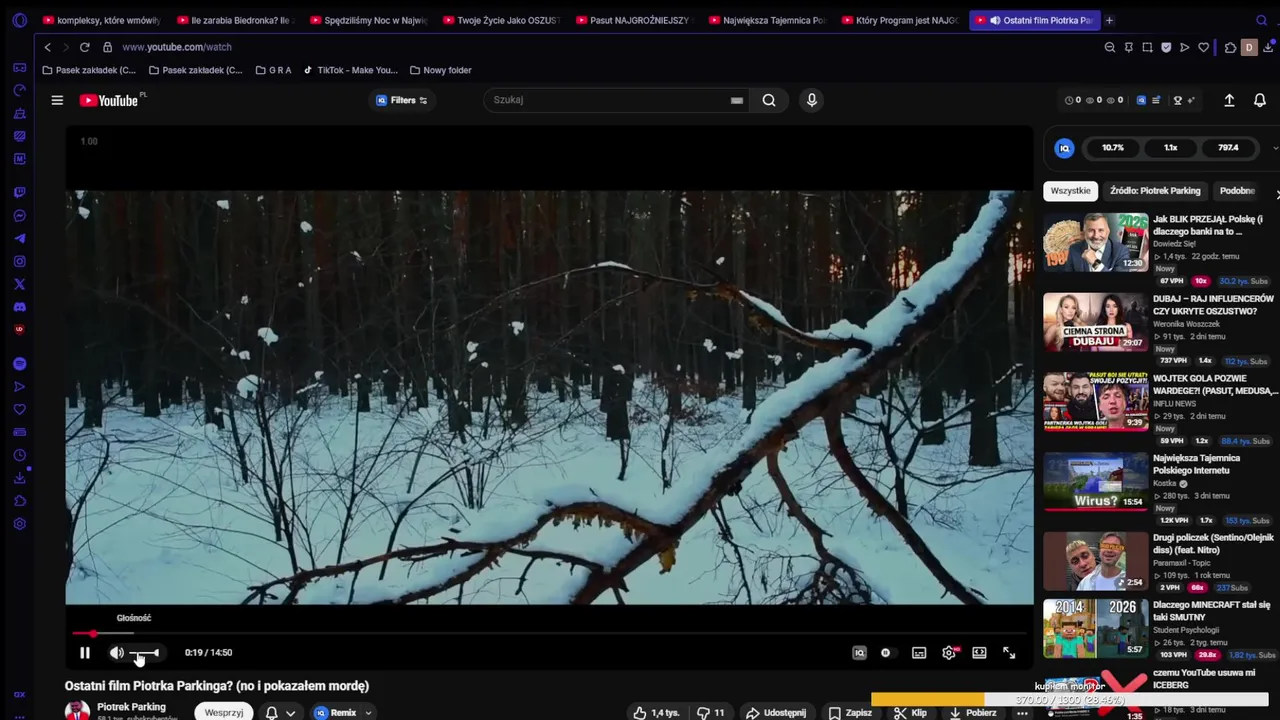Viewport: 1280px width, 720px height.
Task: Switch to Twoje Życie Jako OSZUST tab
Action: tap(500, 20)
